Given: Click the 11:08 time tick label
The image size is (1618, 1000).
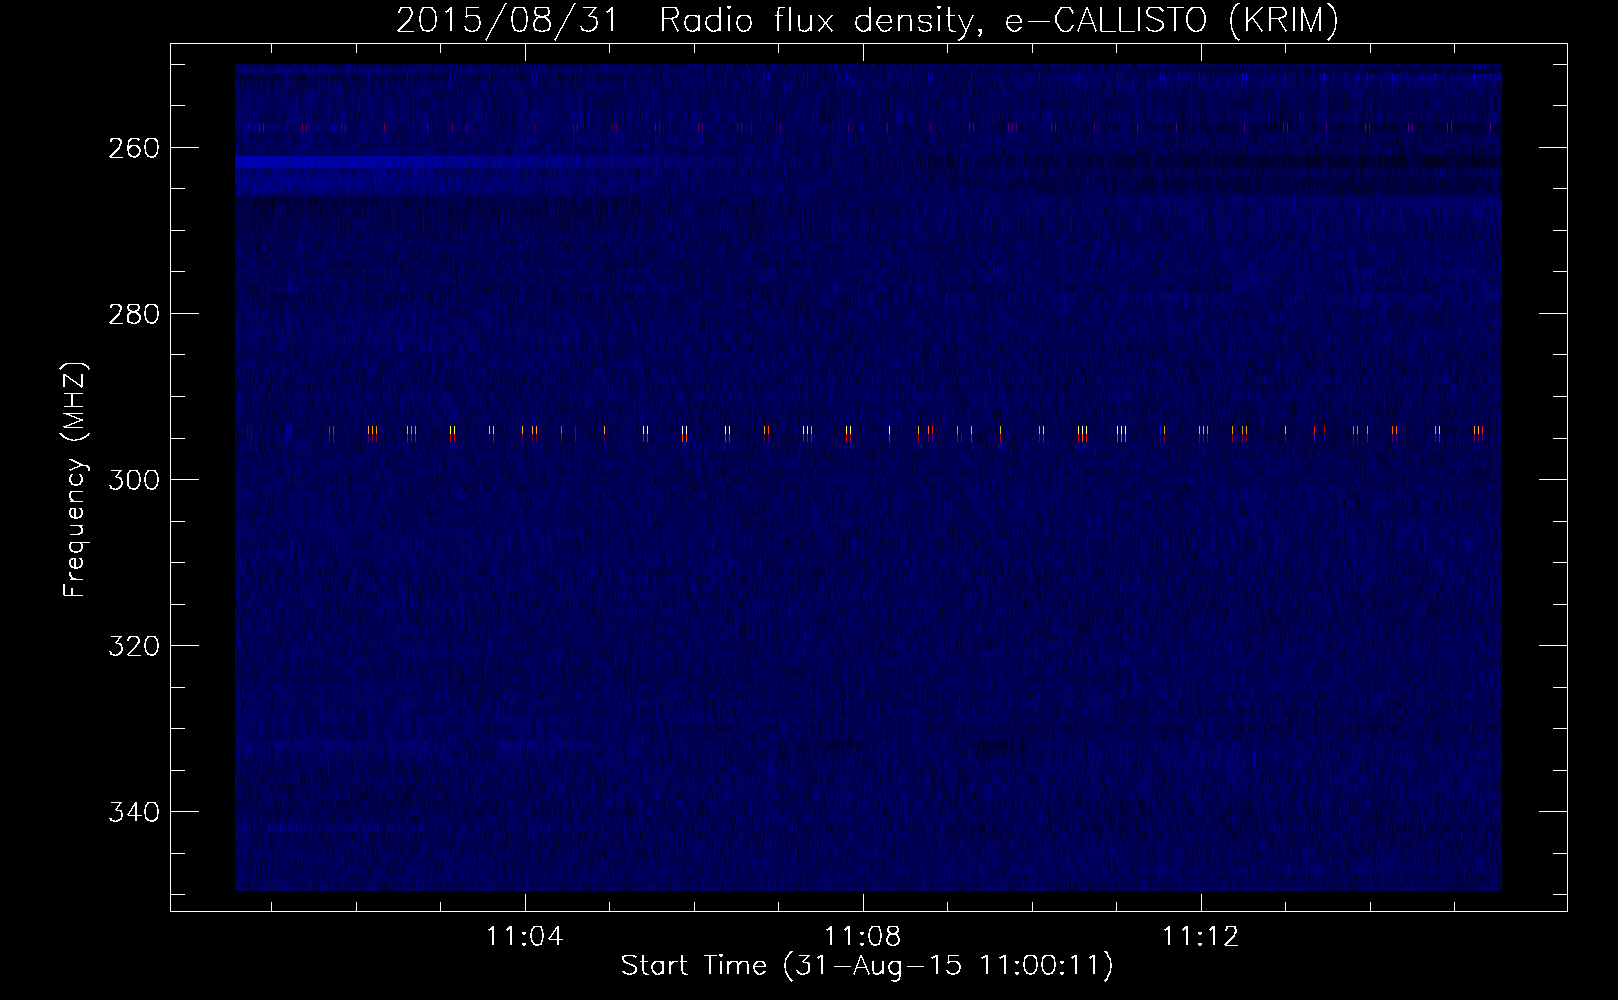Looking at the screenshot, I should click(862, 937).
